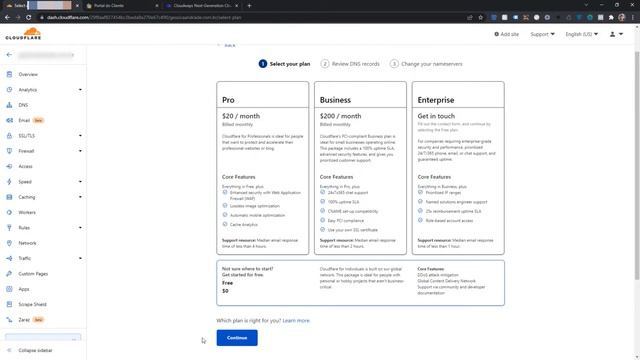Click the Cloudflare logo
Viewport: 640px width, 360px height.
click(23, 33)
